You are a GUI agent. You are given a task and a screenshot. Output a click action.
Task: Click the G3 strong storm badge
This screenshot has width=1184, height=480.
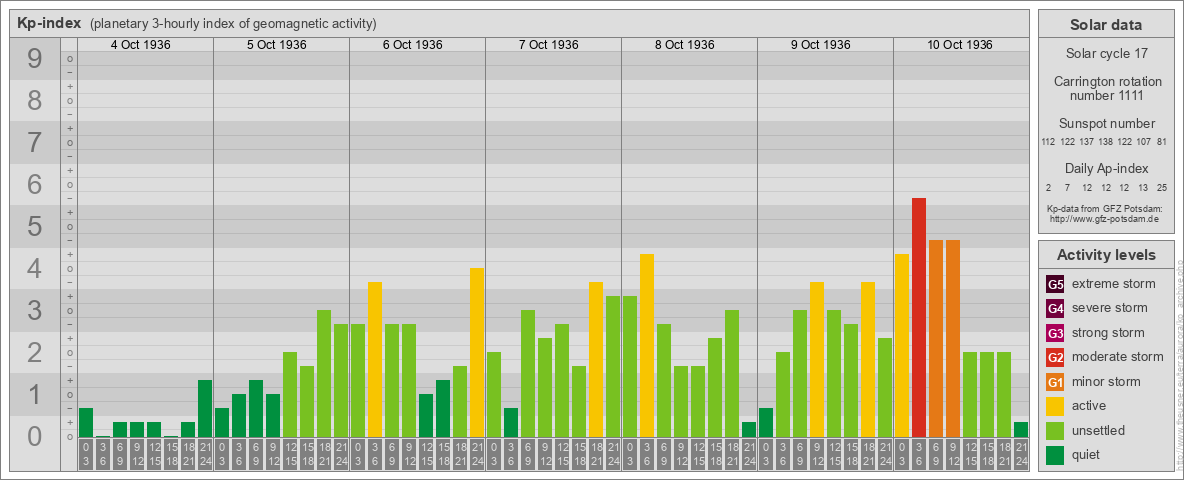[x=1055, y=333]
